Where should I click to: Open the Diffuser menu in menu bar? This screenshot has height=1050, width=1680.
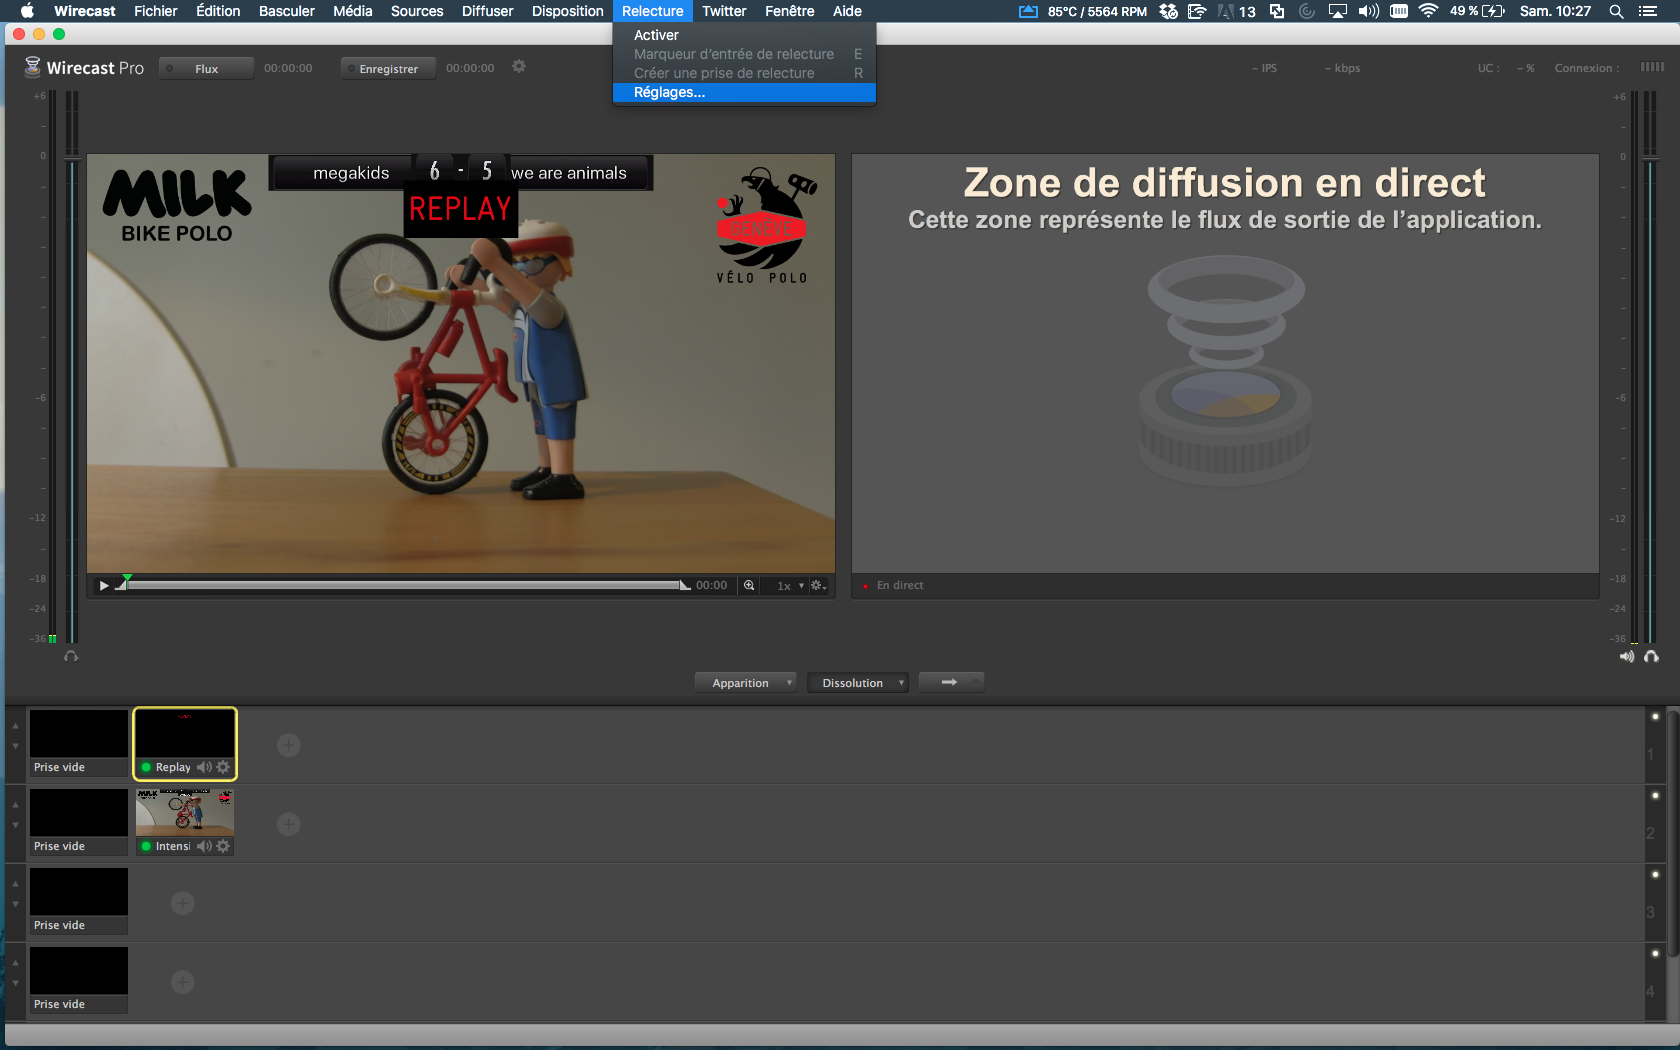click(487, 11)
